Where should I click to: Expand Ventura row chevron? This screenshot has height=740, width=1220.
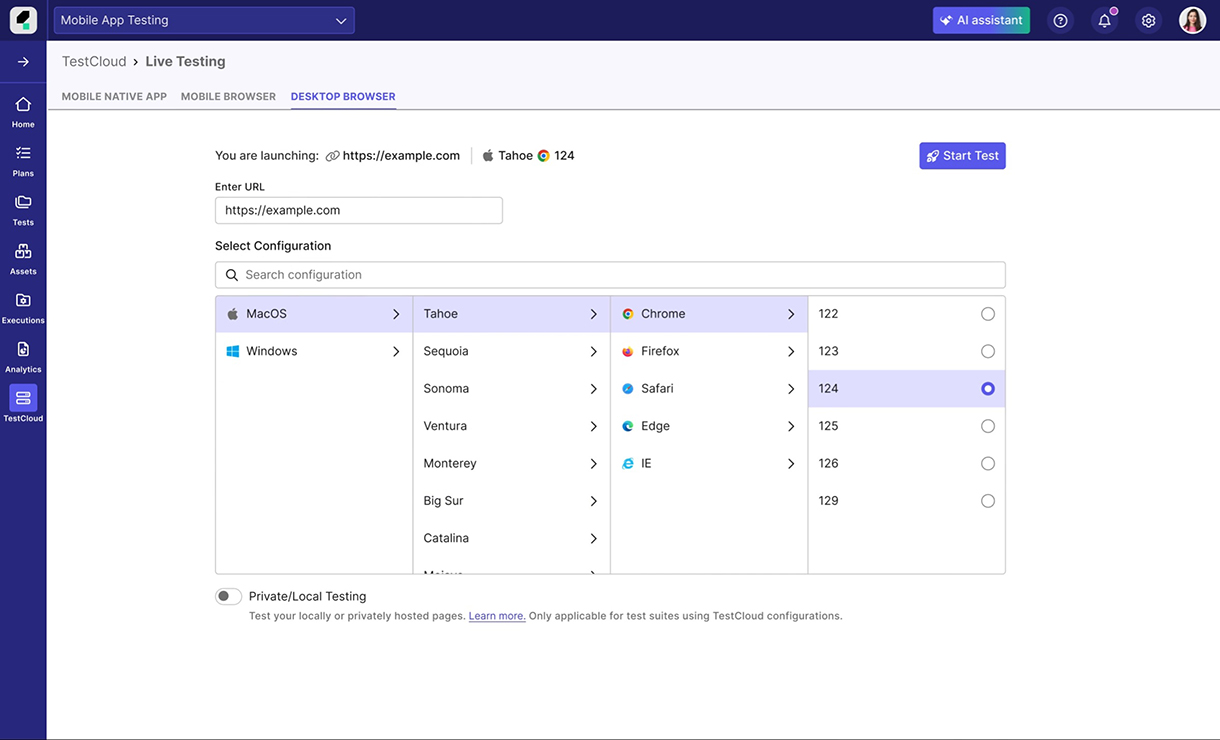click(593, 426)
